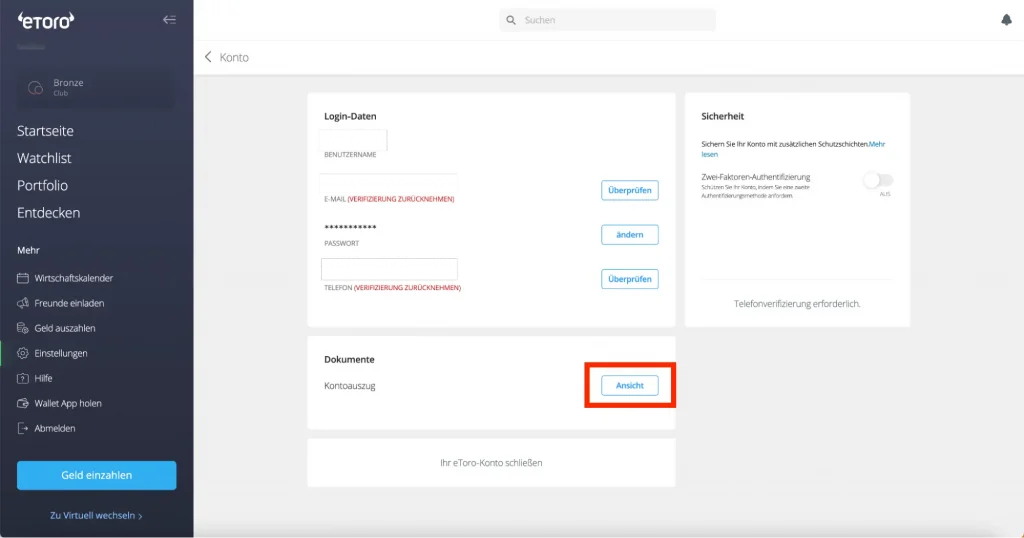
Task: Click ändern button next to Passwort
Action: (x=629, y=235)
